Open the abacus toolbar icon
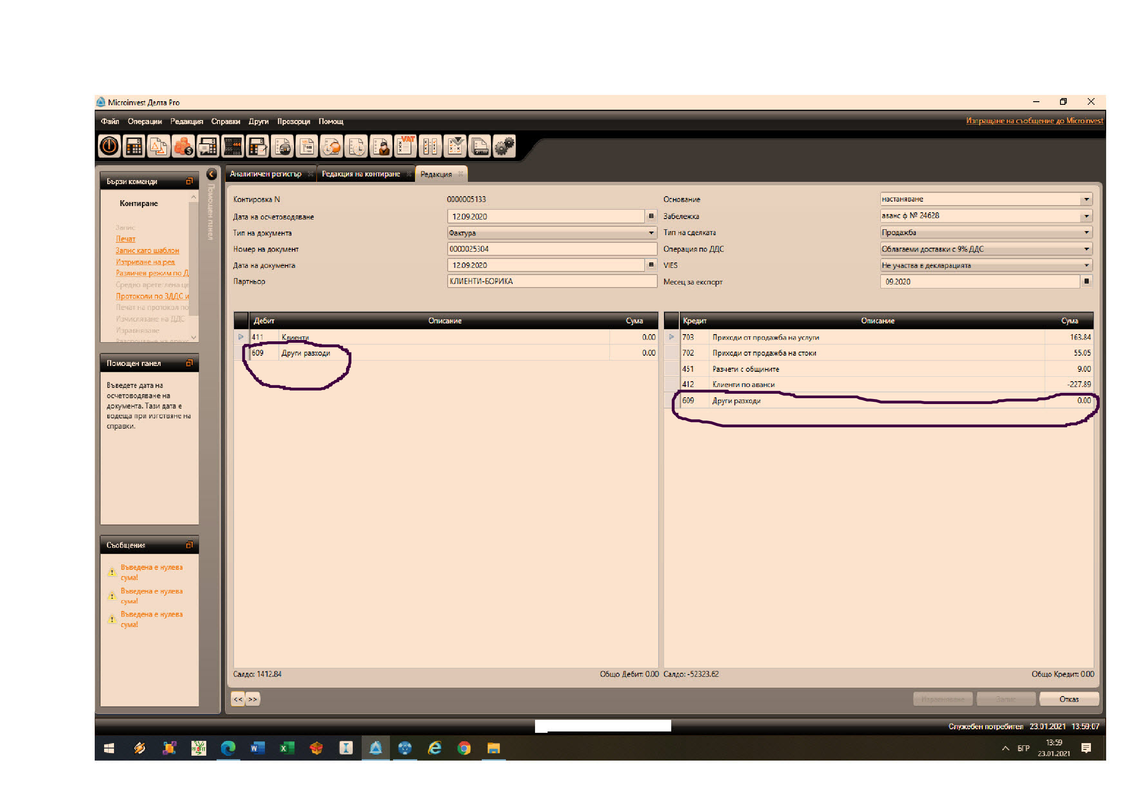1131x800 pixels. 232,146
